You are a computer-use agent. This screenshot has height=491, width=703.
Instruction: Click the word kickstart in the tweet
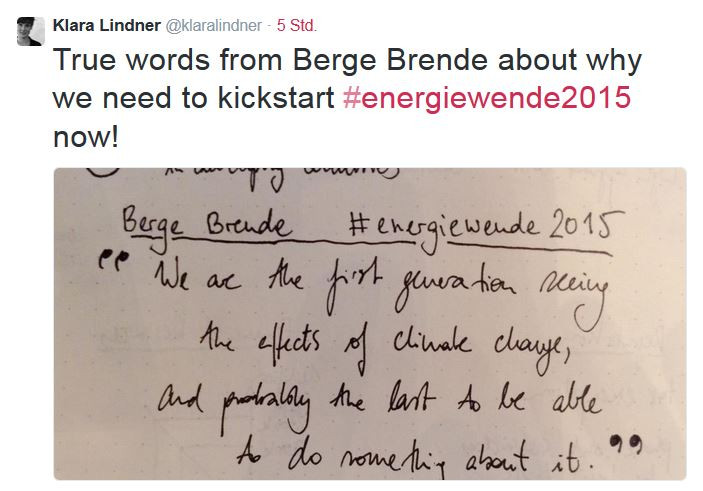tap(276, 98)
